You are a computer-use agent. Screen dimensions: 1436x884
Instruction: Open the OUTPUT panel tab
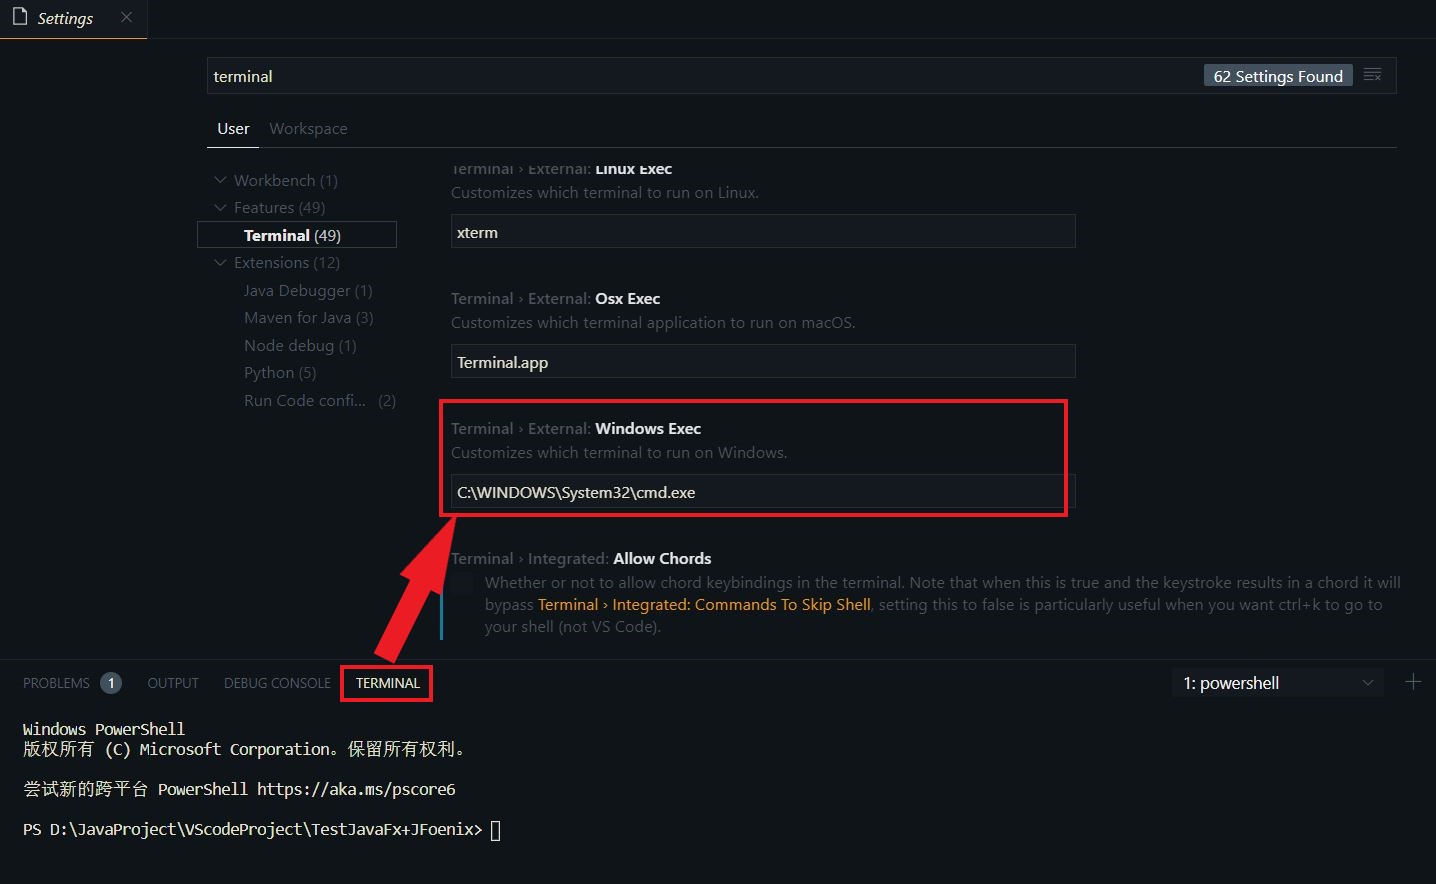point(173,683)
